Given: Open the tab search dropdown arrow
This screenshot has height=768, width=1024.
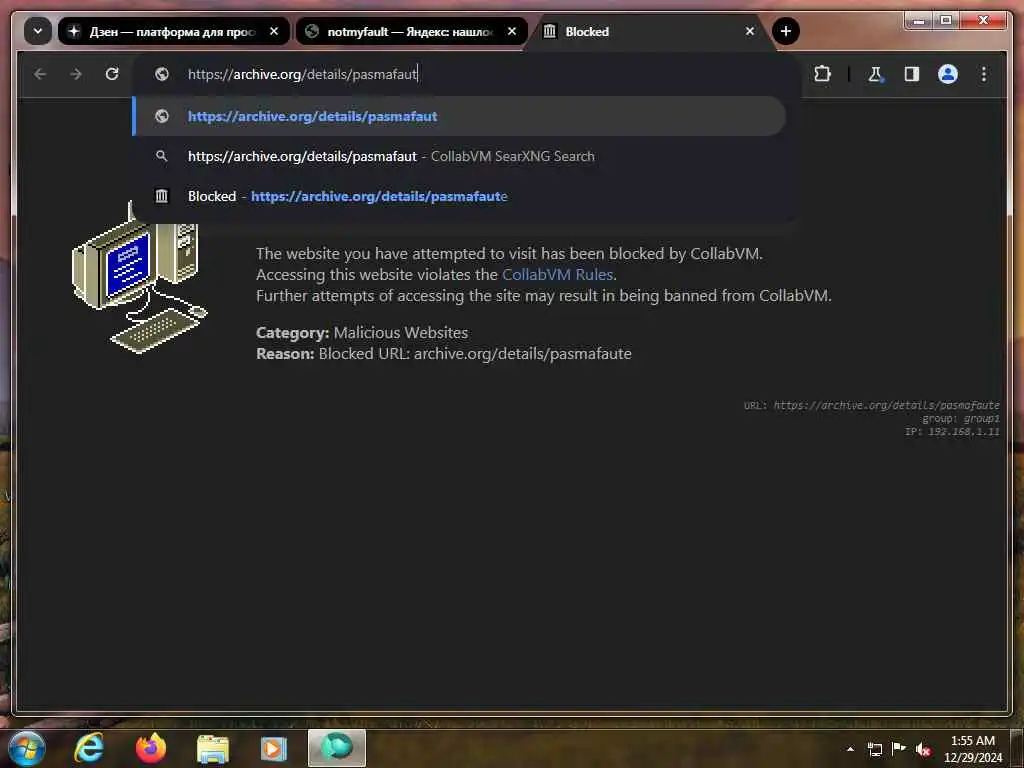Looking at the screenshot, I should pyautogui.click(x=38, y=31).
